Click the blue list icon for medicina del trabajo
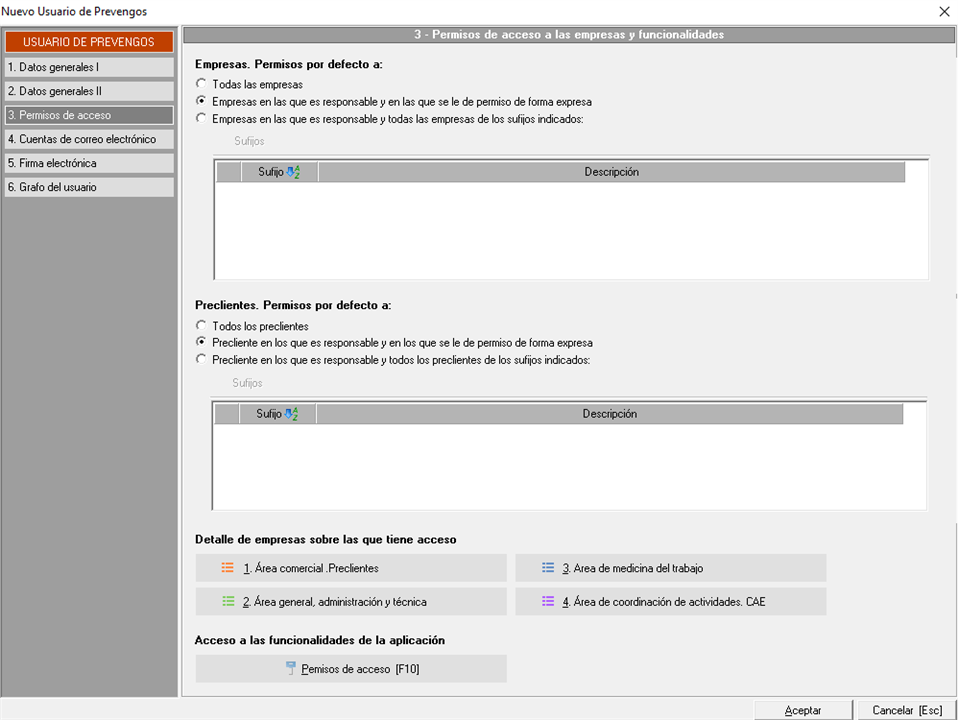Screen dimensions: 958x720 [x=548, y=568]
